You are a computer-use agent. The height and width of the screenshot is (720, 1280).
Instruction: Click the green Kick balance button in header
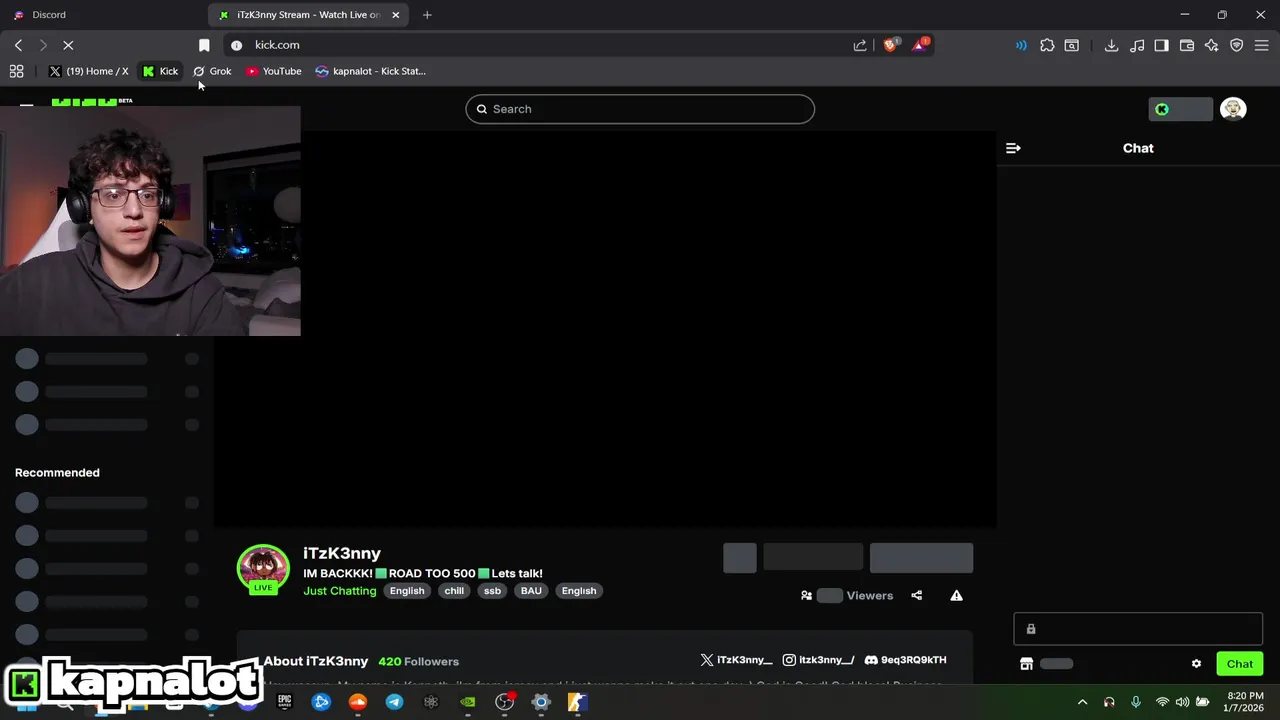pos(1181,109)
